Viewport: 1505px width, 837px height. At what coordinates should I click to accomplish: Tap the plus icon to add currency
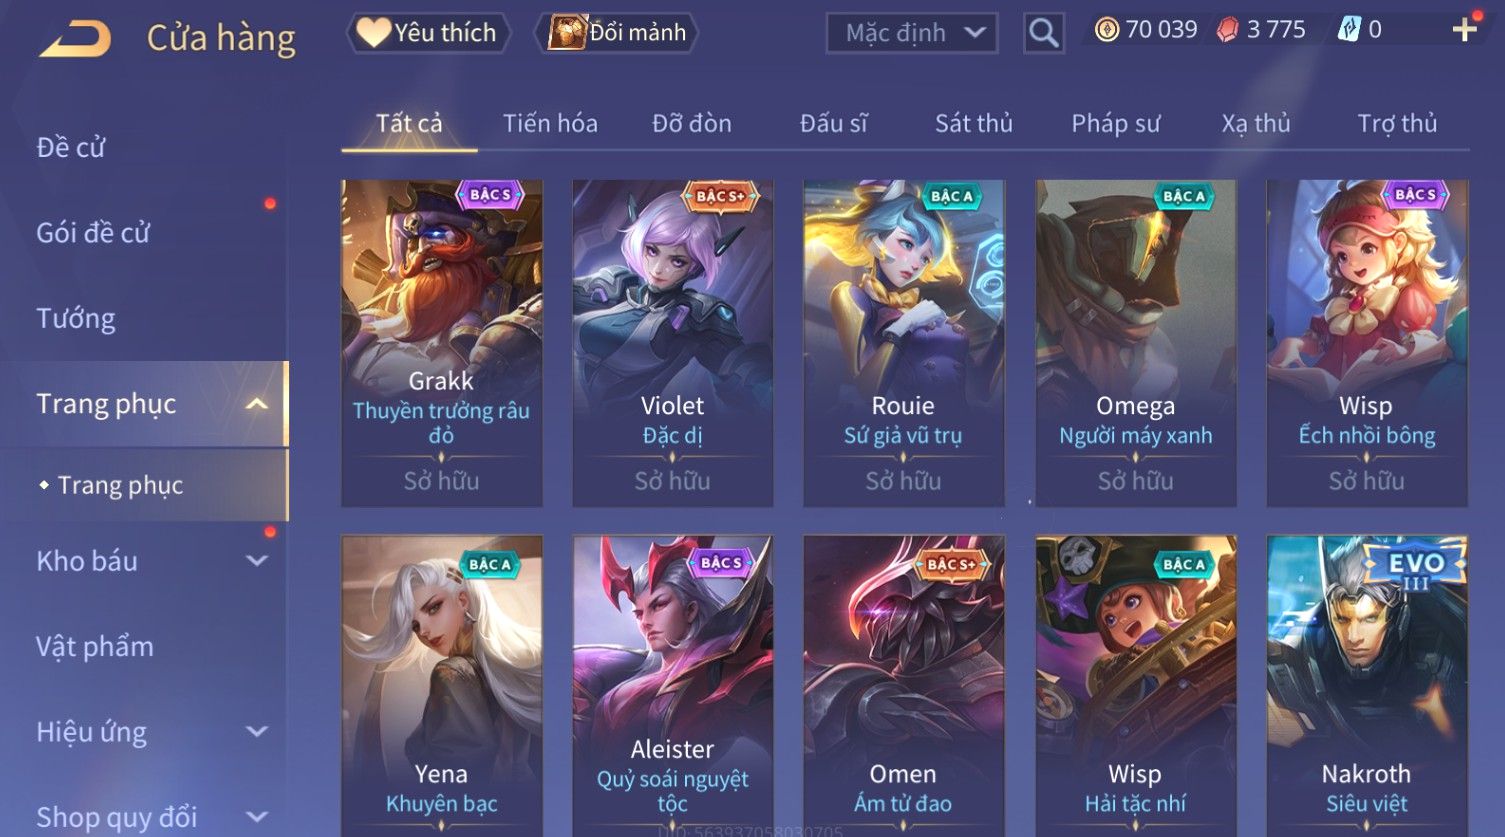1465,30
